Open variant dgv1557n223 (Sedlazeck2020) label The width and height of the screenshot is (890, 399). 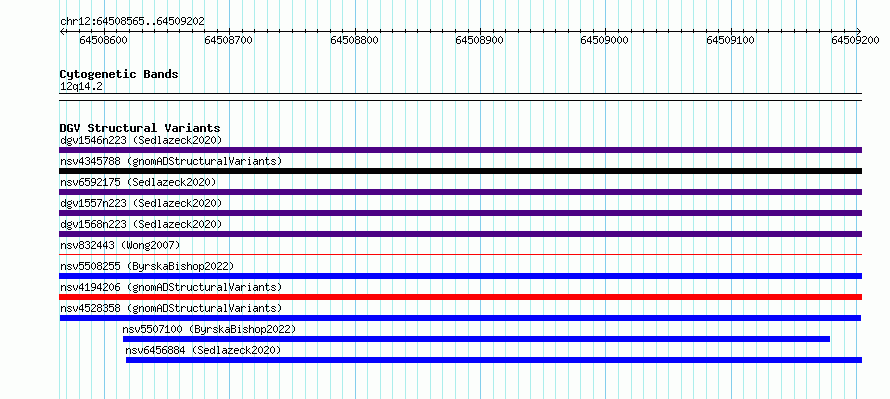(141, 203)
